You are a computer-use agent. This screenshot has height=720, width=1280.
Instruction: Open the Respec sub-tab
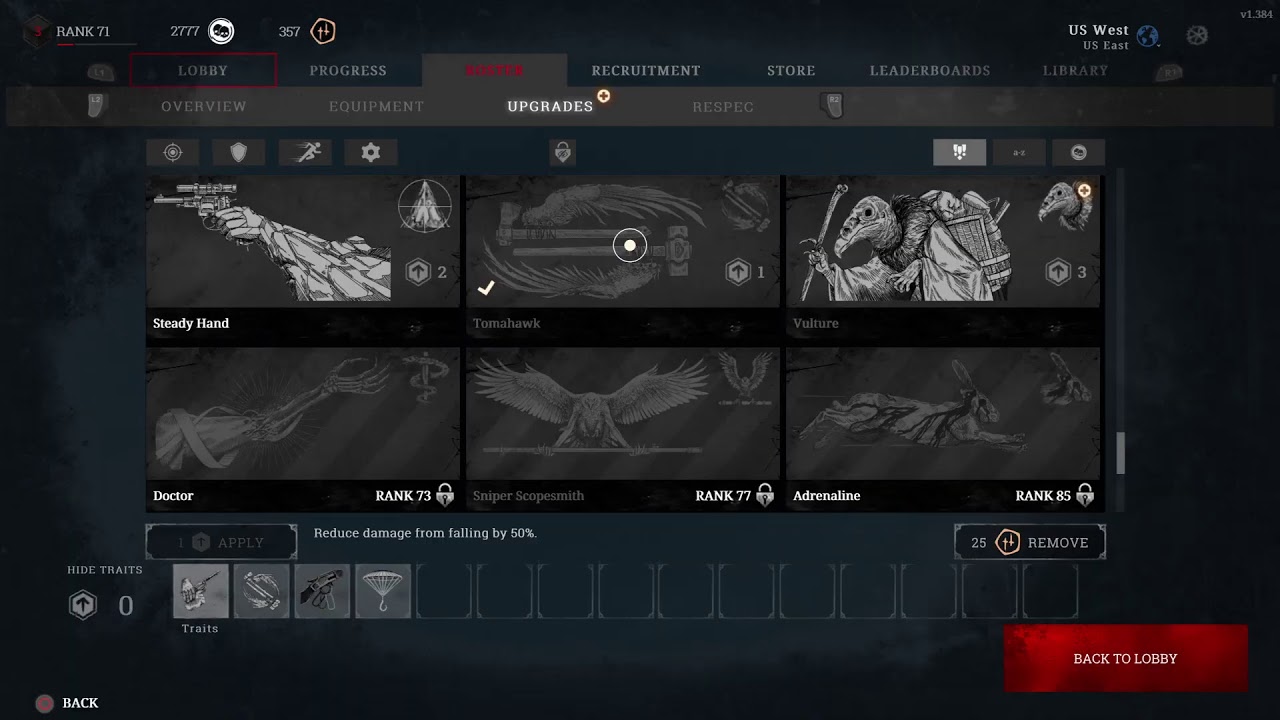723,106
